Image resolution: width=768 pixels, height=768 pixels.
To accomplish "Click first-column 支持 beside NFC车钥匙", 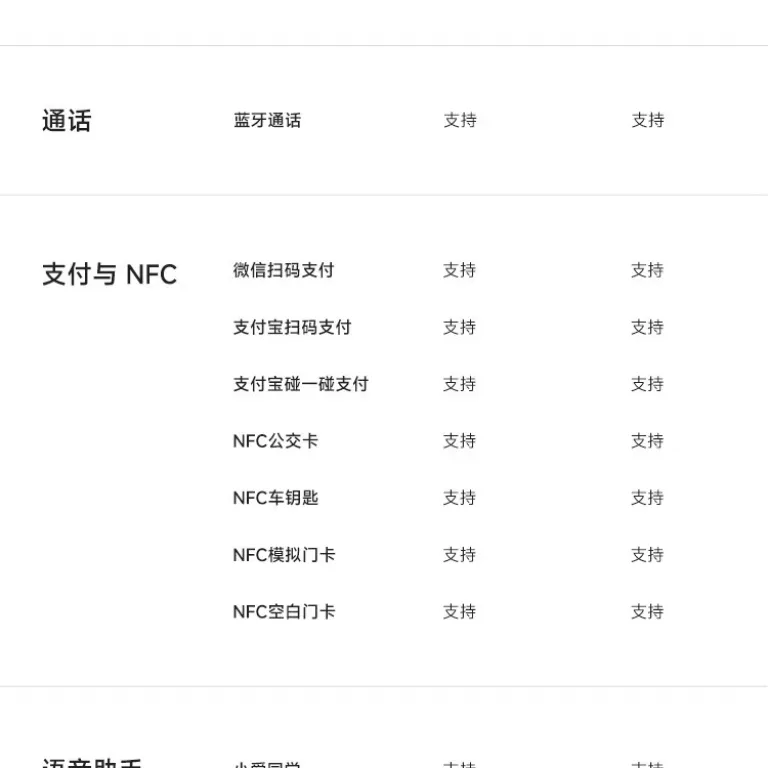I will coord(459,498).
